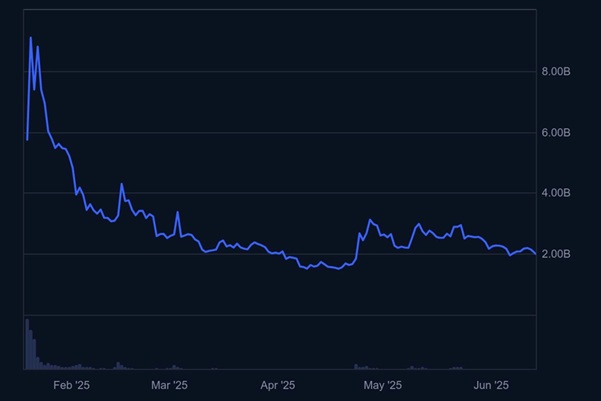Click the 2.00B y-axis label
Image resolution: width=601 pixels, height=401 pixels.
coord(556,254)
